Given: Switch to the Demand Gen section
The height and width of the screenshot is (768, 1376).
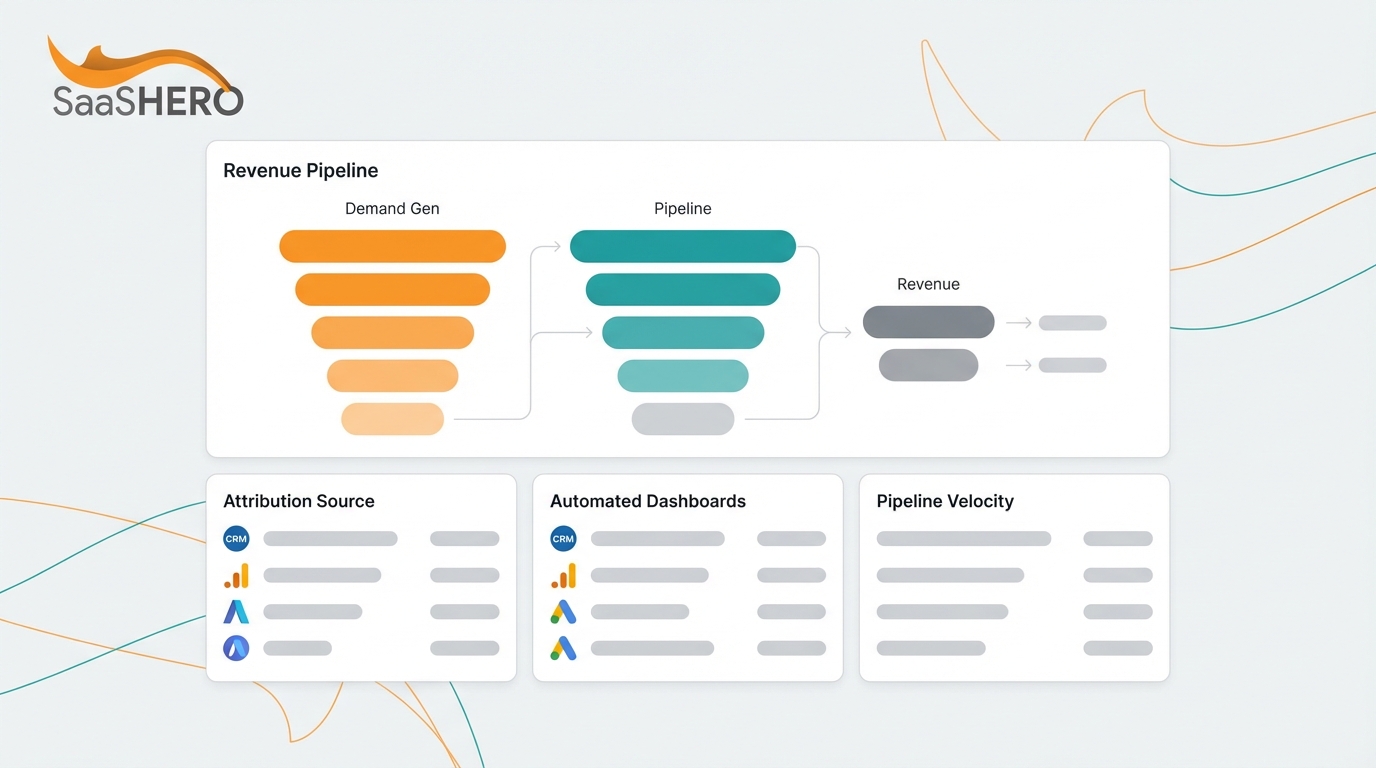Looking at the screenshot, I should (392, 208).
